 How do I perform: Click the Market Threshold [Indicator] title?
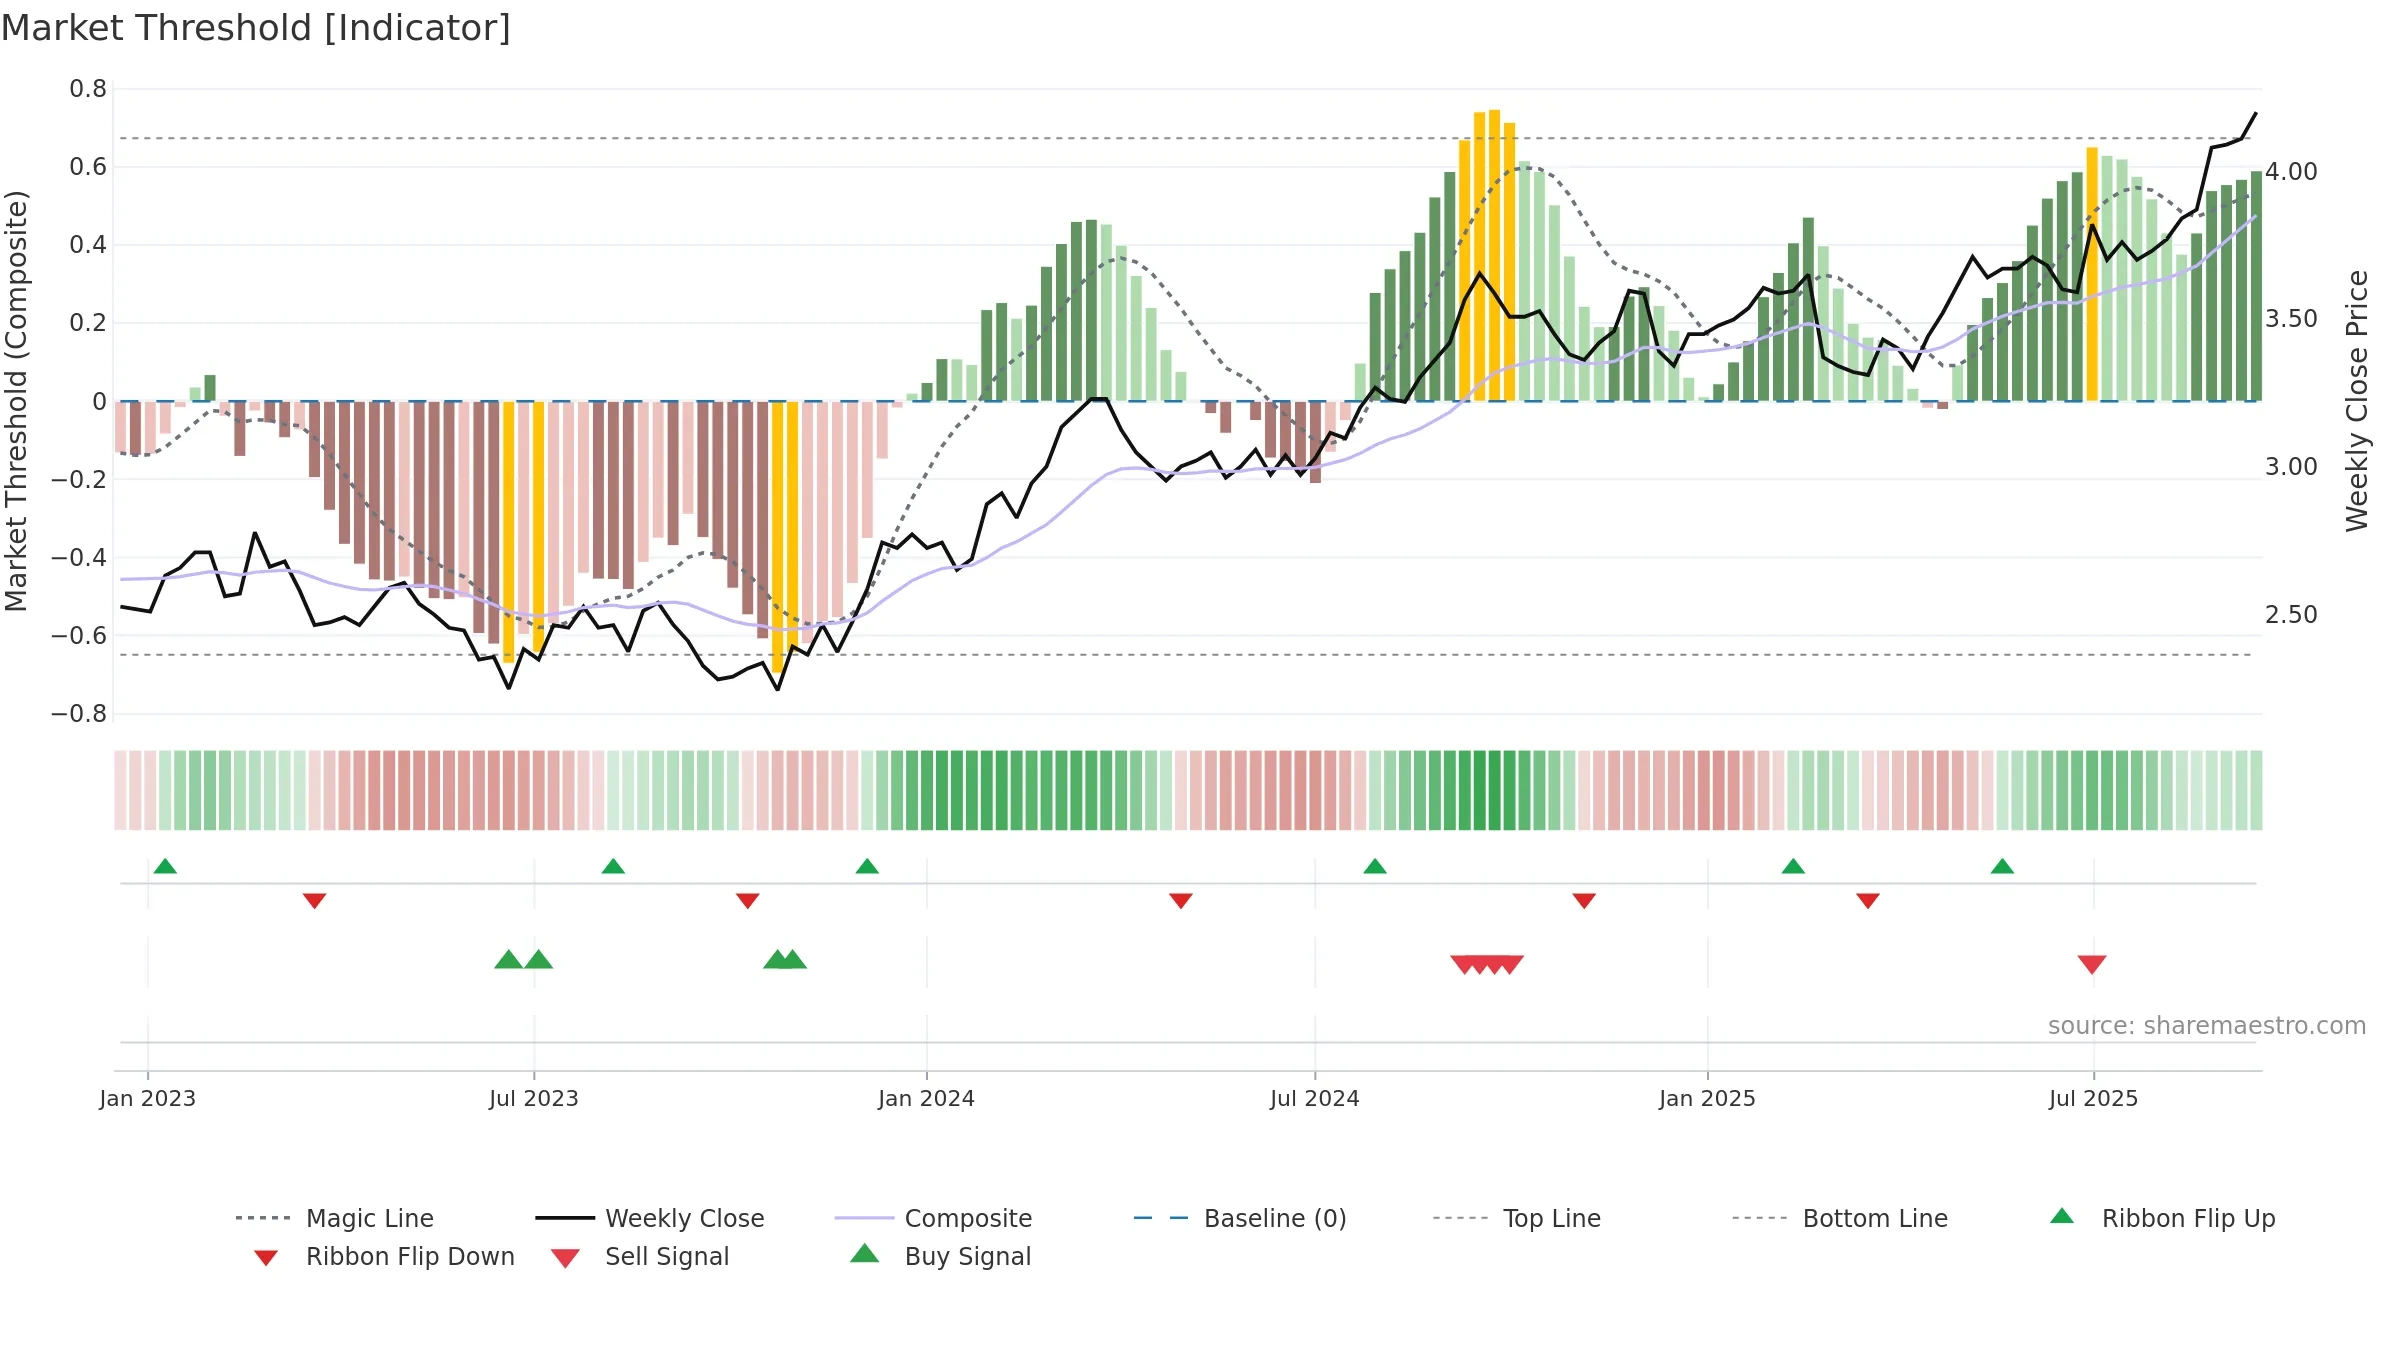point(255,28)
